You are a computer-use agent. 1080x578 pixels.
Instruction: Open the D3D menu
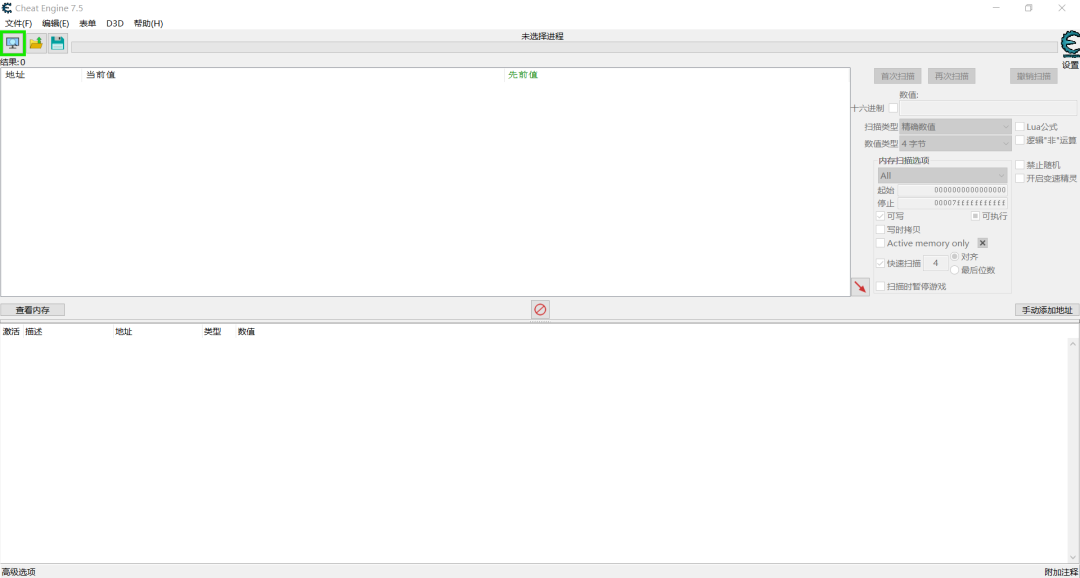tap(114, 23)
